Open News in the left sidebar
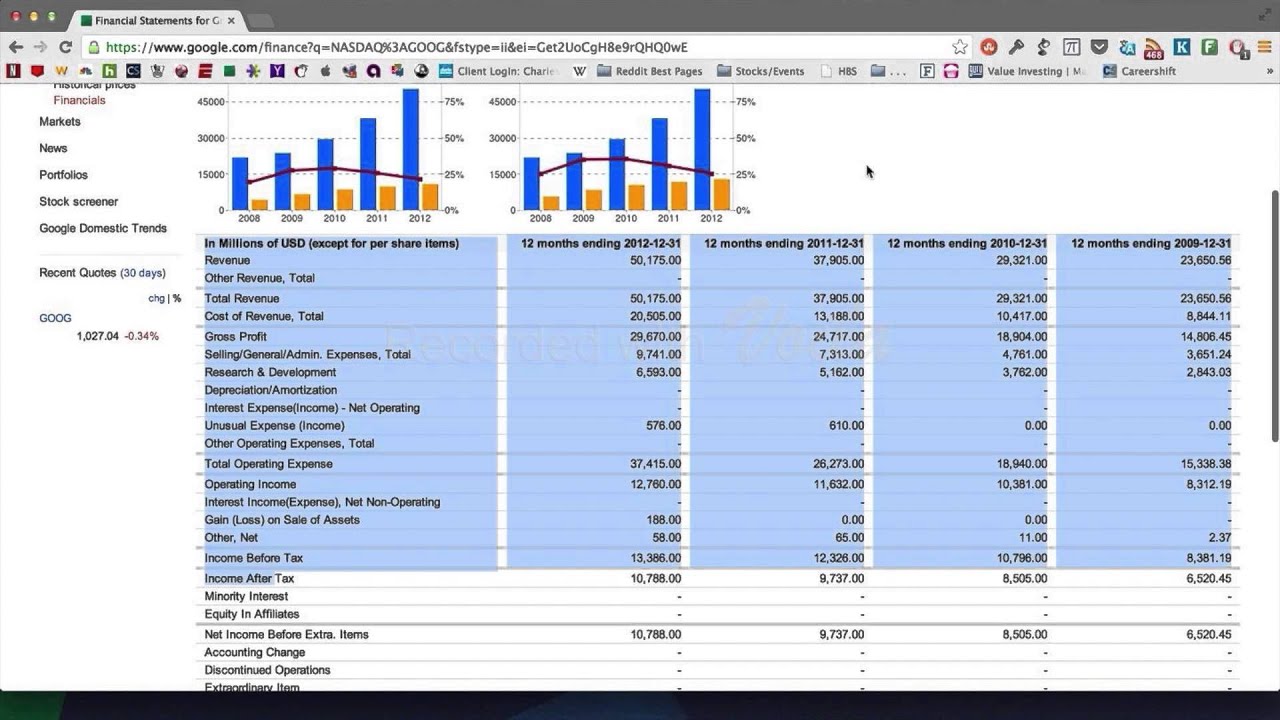 pos(53,148)
